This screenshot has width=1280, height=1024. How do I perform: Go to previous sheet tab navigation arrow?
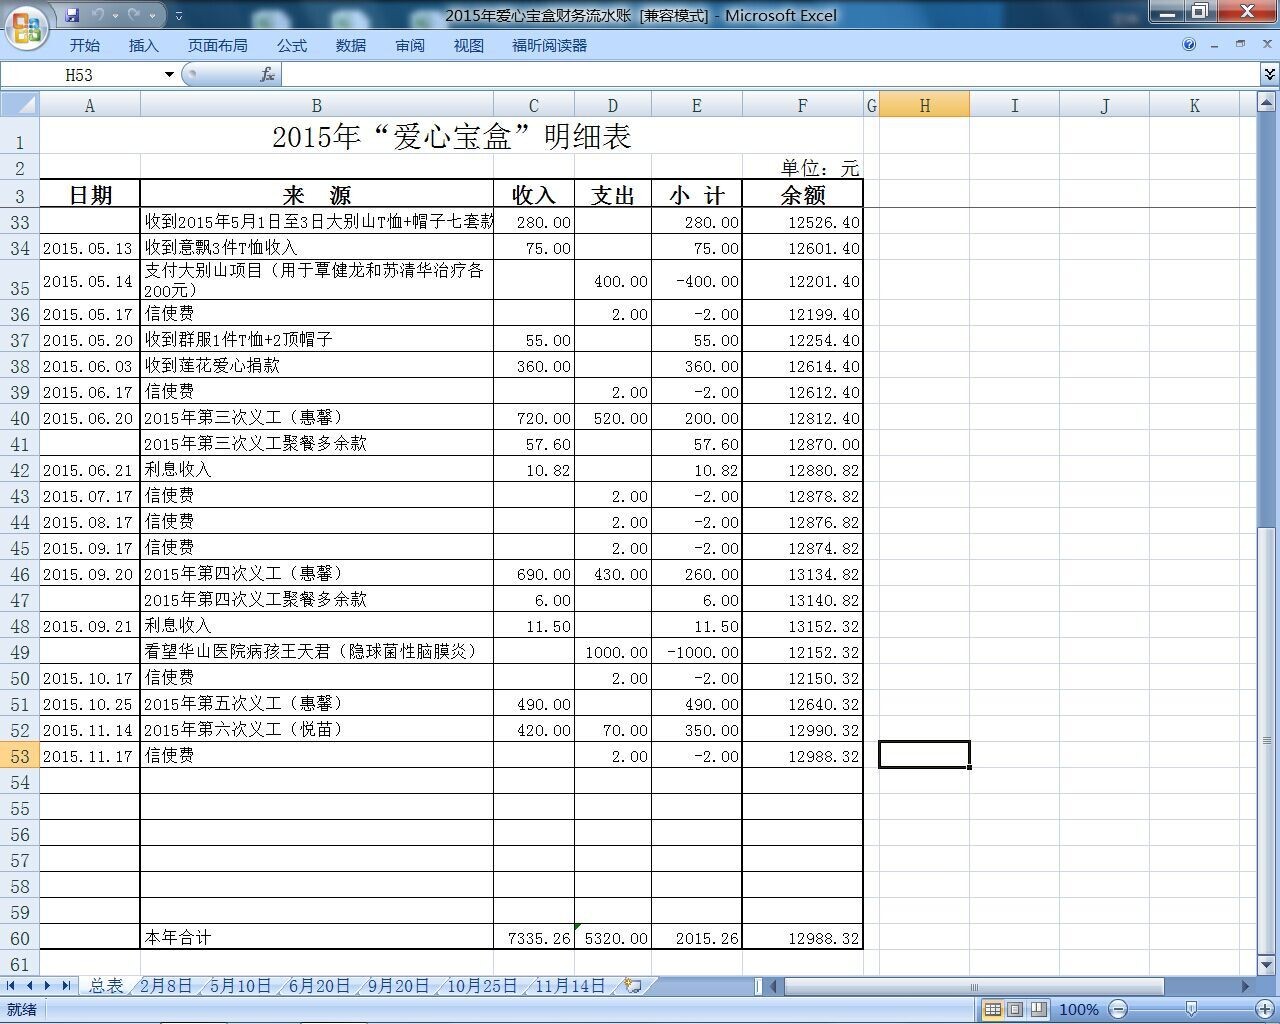pos(29,986)
